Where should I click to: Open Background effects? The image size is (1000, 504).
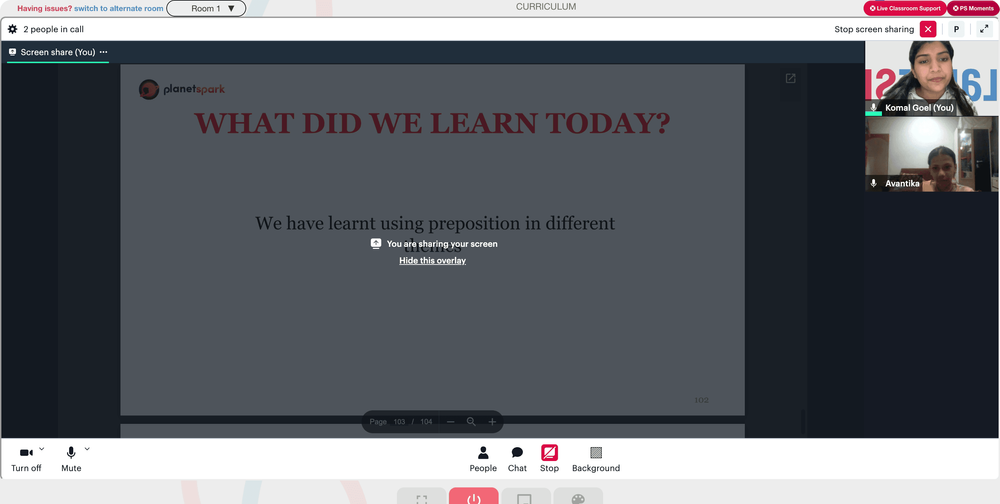coord(596,459)
